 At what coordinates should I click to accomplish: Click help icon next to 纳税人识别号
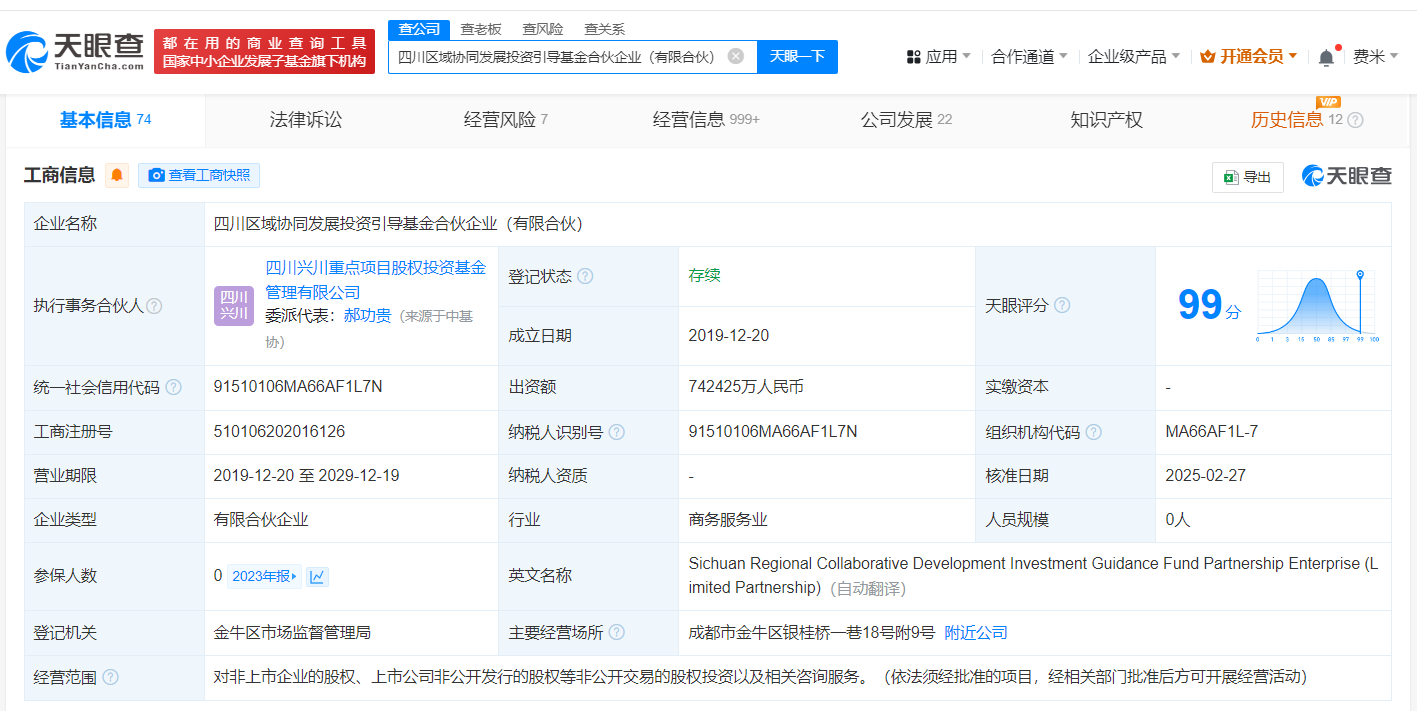pyautogui.click(x=617, y=432)
